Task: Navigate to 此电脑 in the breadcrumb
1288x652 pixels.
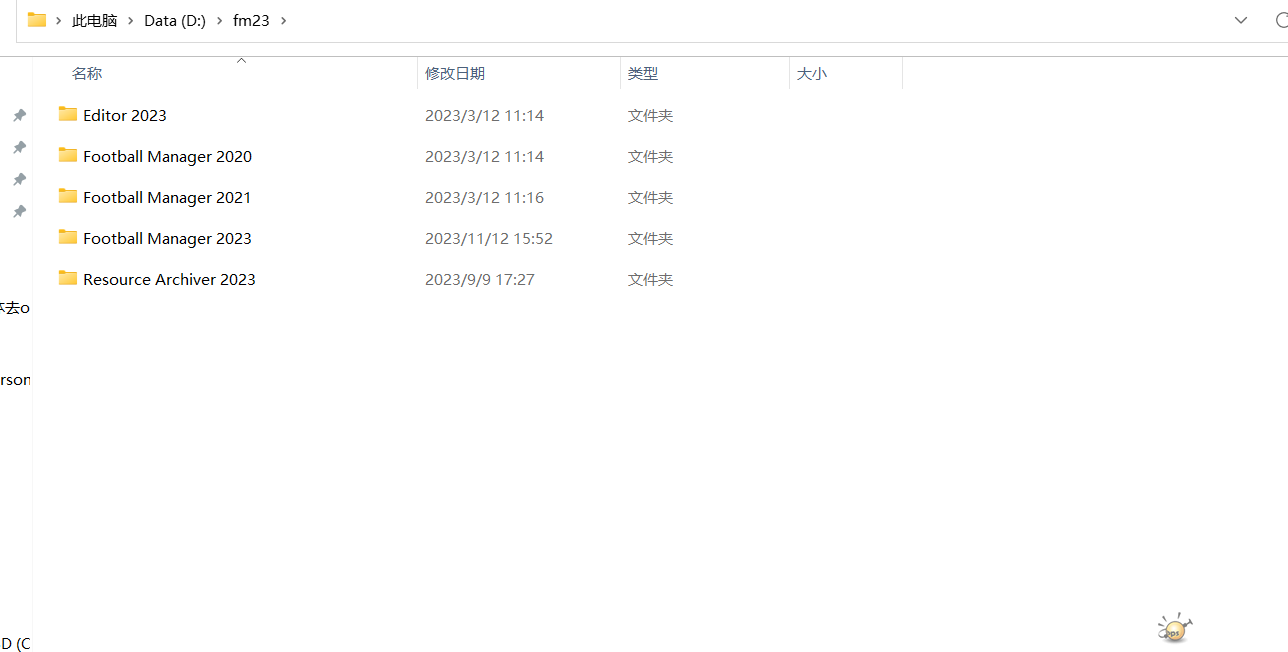Action: coord(95,21)
